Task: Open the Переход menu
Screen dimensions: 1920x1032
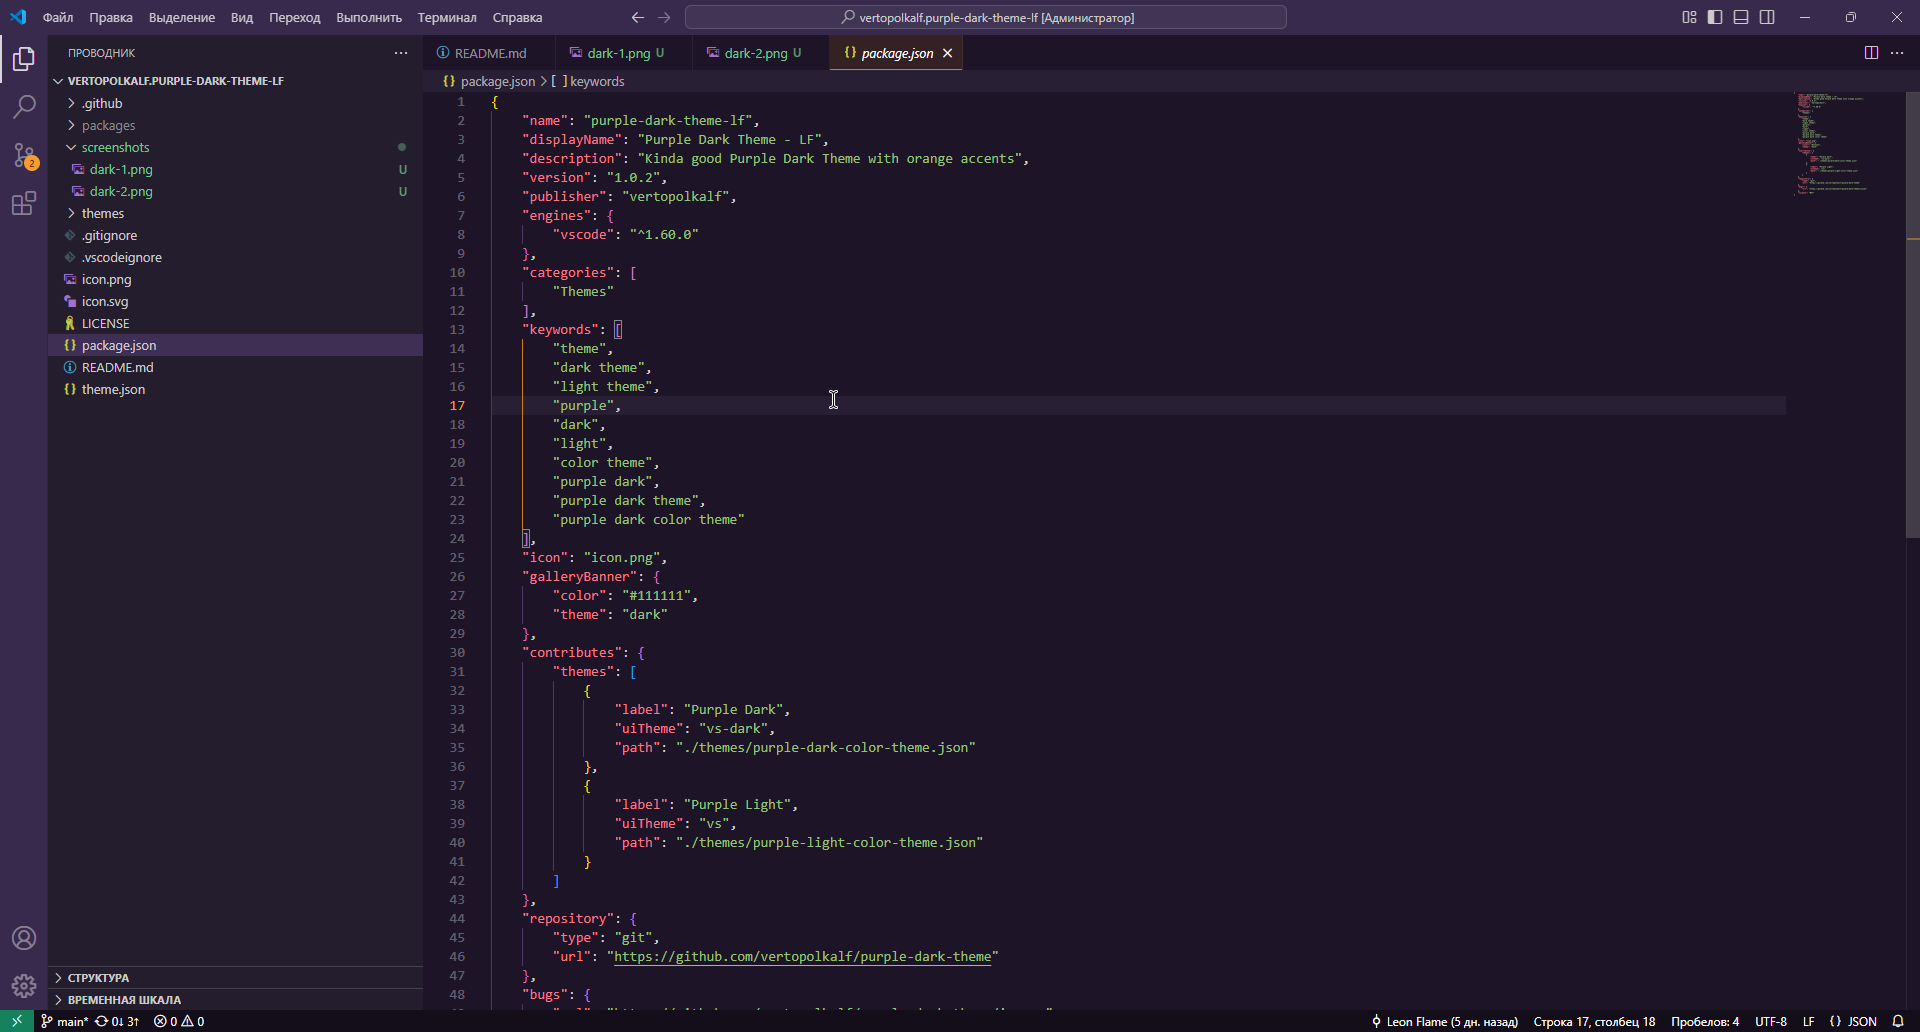Action: point(294,17)
